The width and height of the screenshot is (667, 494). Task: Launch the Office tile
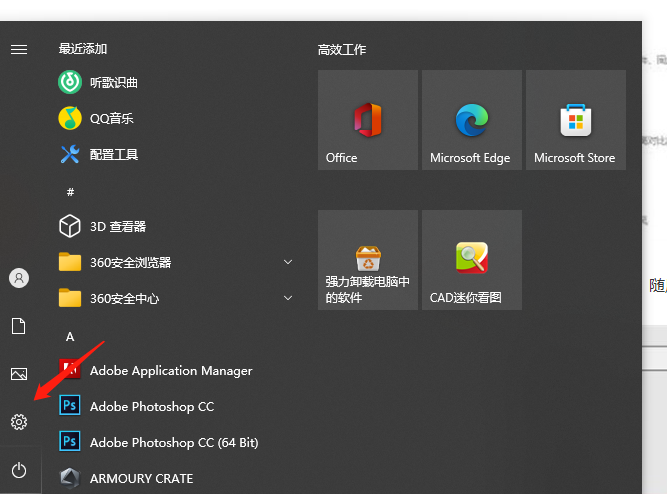pos(368,120)
